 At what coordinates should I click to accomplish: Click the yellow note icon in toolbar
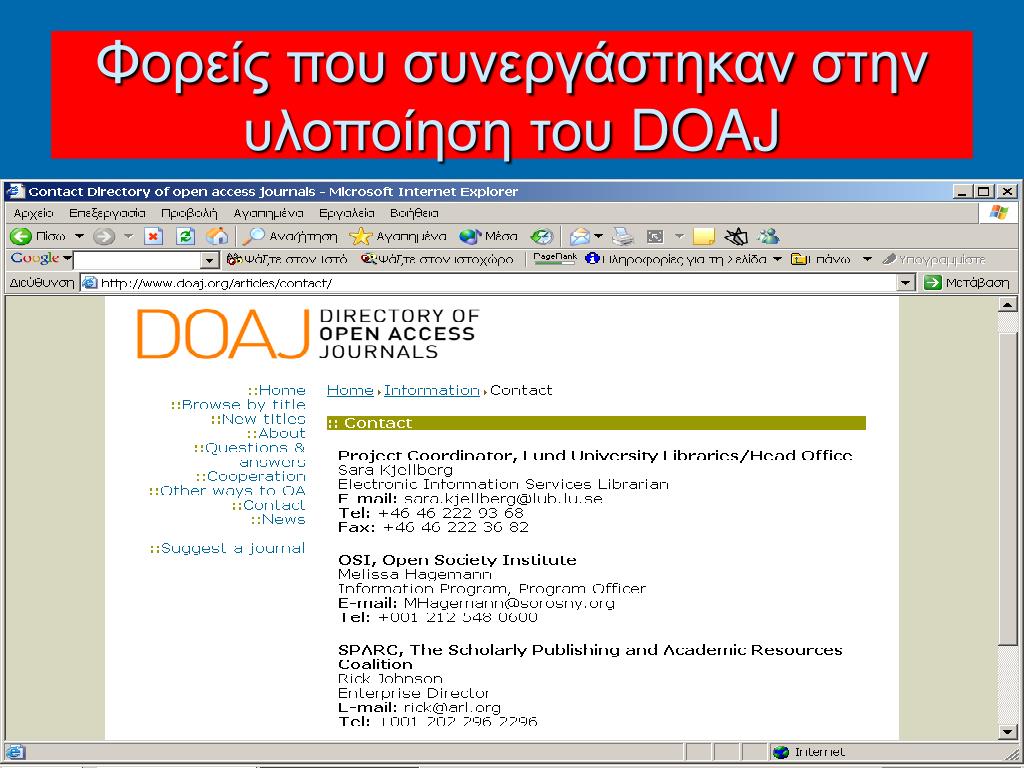(x=704, y=236)
